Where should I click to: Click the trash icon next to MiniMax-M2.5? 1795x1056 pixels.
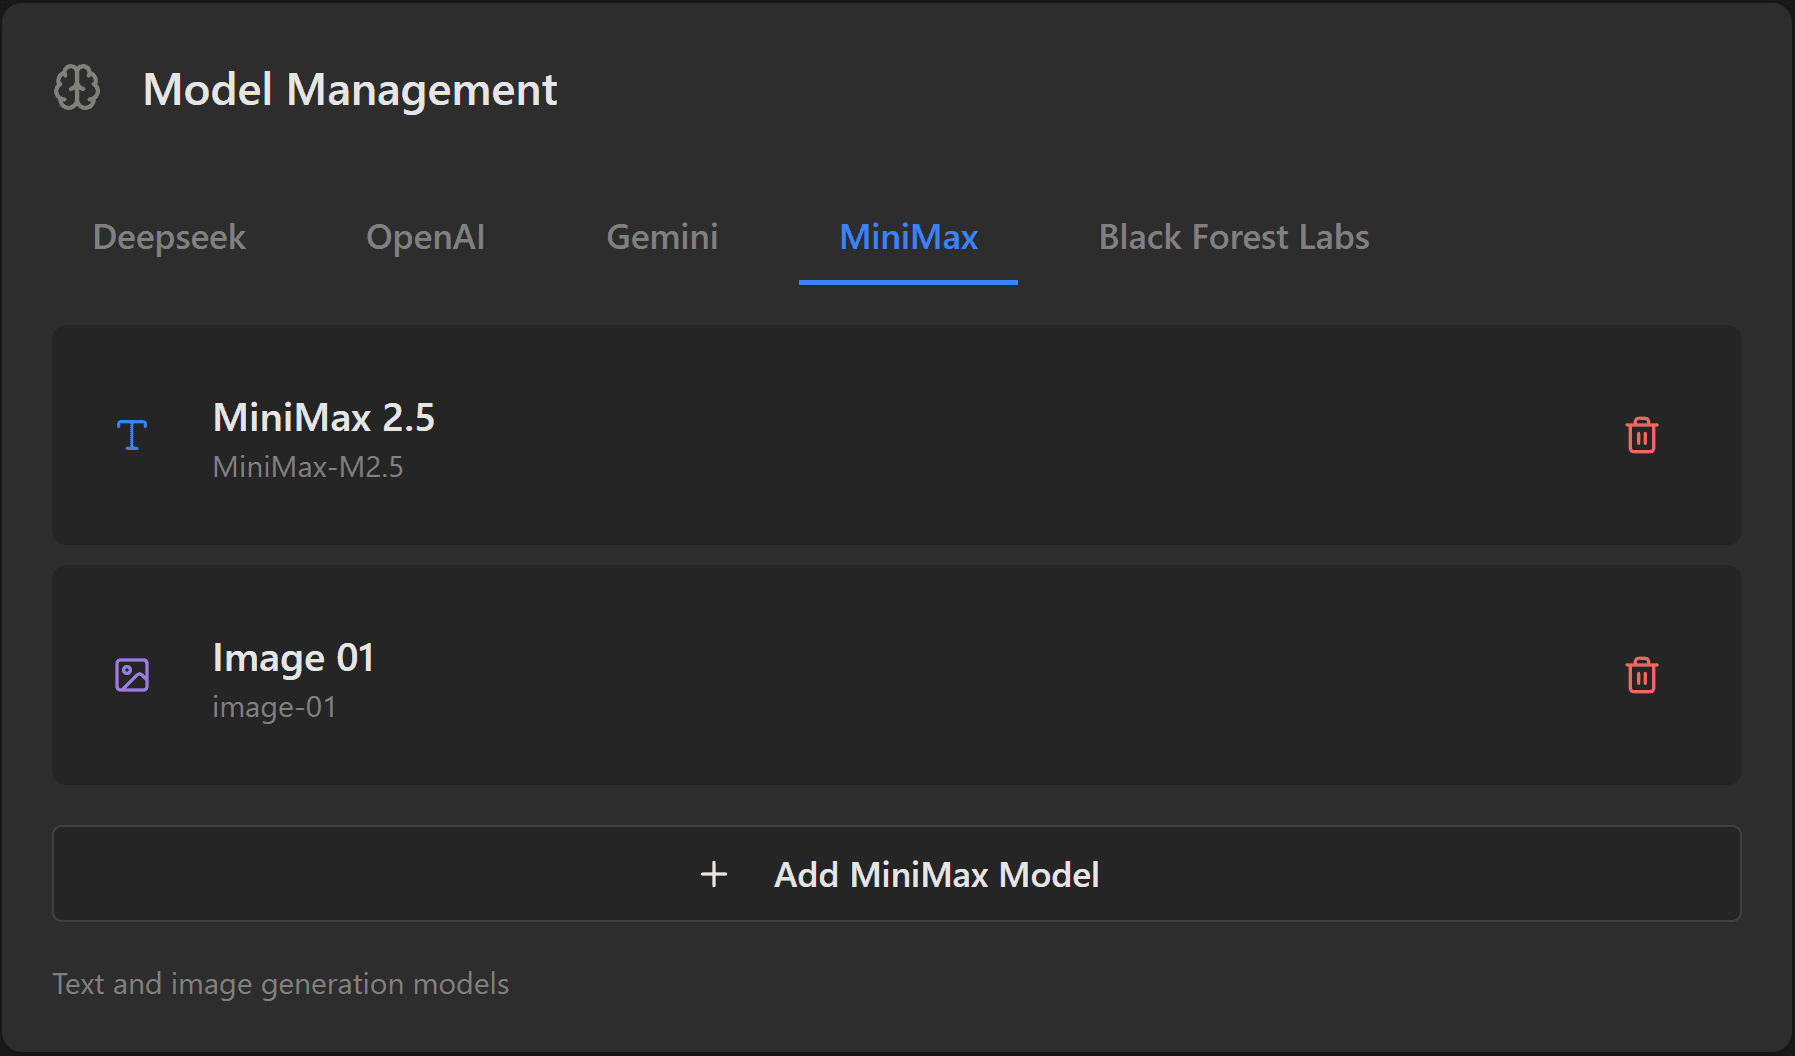pos(1643,434)
